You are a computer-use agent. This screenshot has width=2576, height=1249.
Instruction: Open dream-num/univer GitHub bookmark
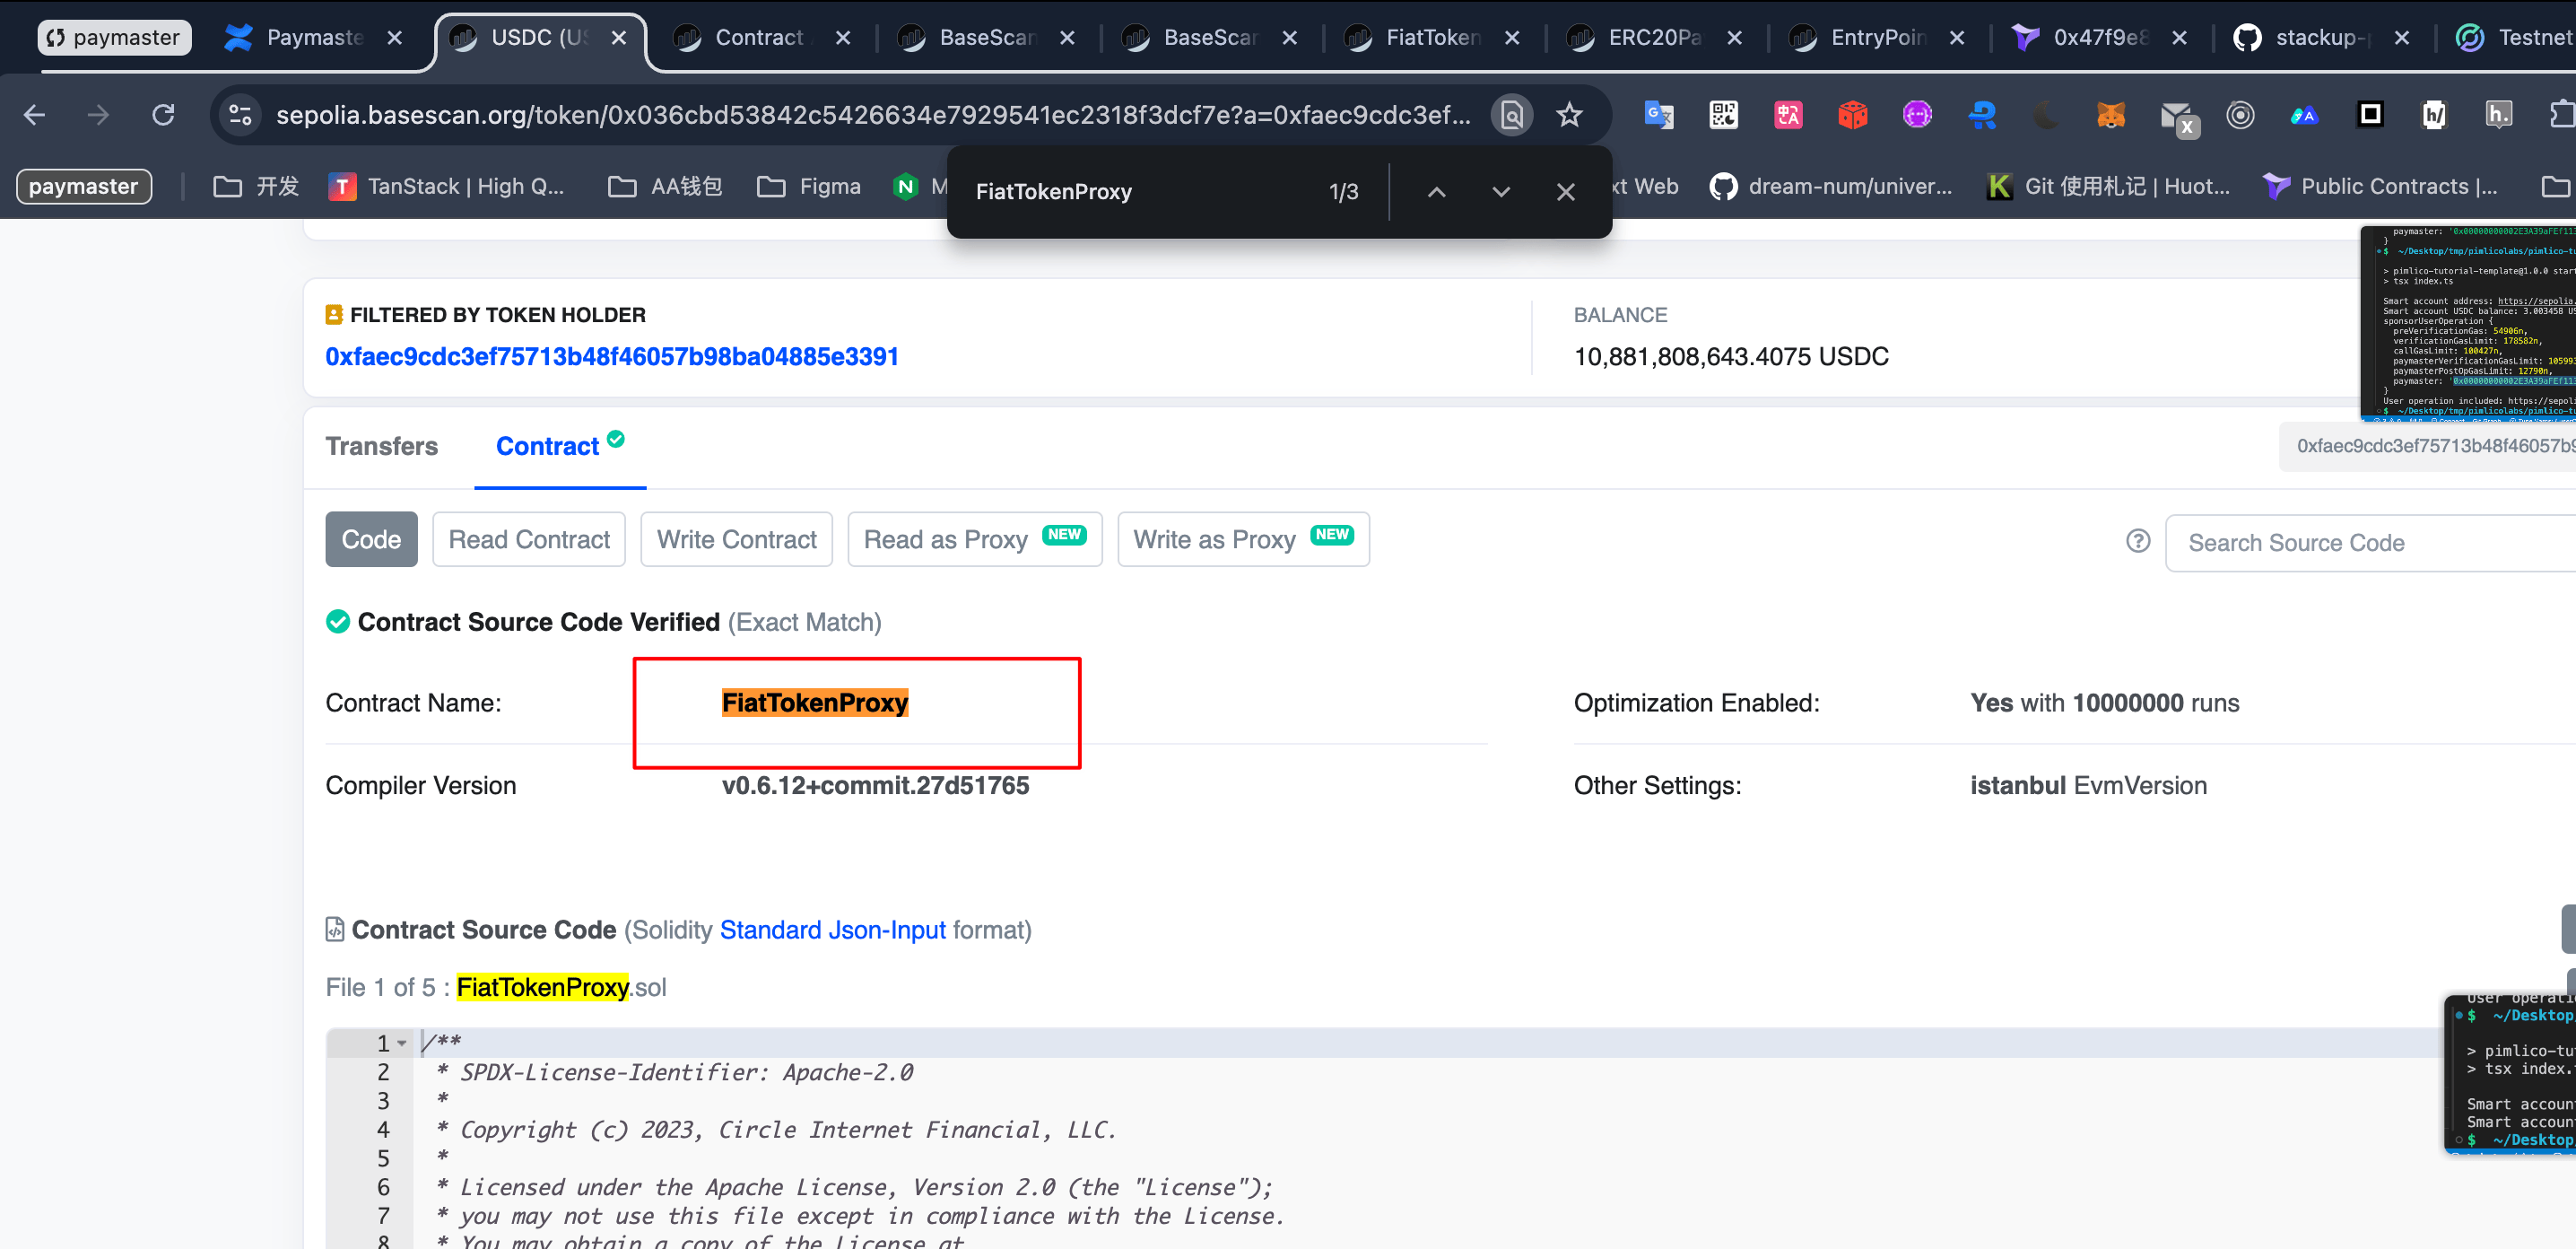1830,187
